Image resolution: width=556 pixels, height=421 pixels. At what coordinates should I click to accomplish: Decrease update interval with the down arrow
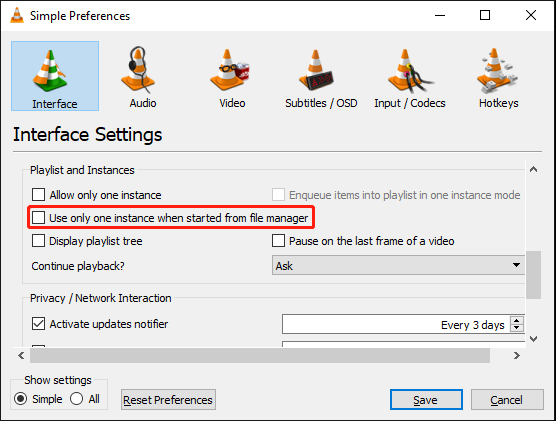tap(517, 328)
